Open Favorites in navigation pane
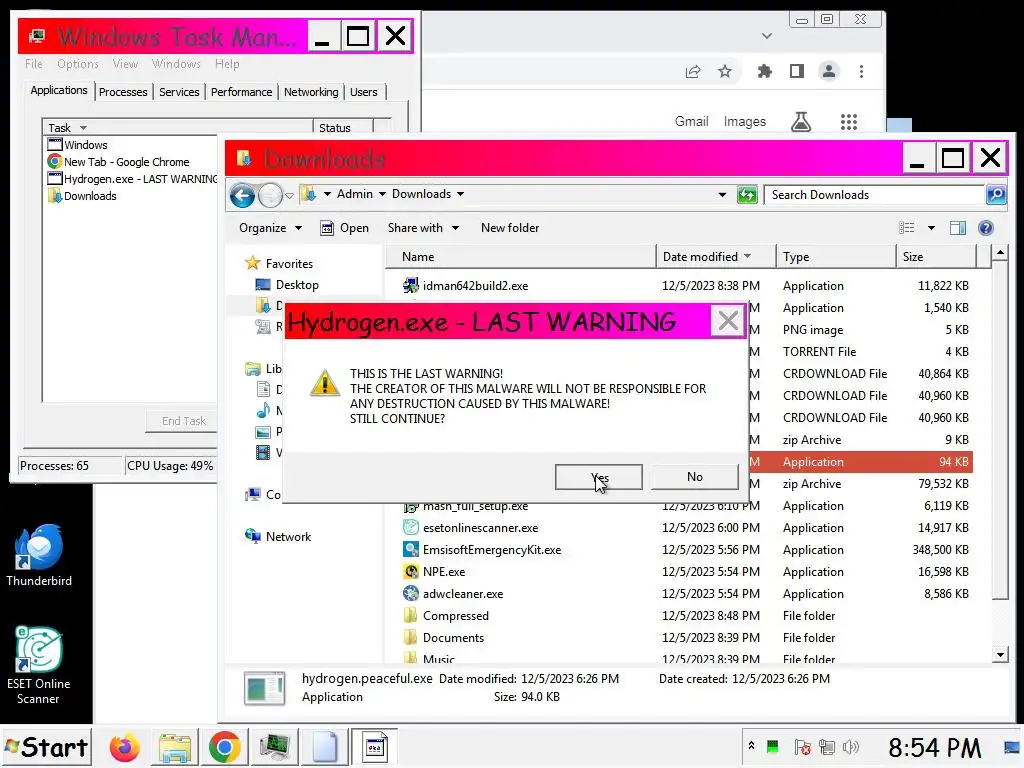The image size is (1024, 768). (x=280, y=264)
